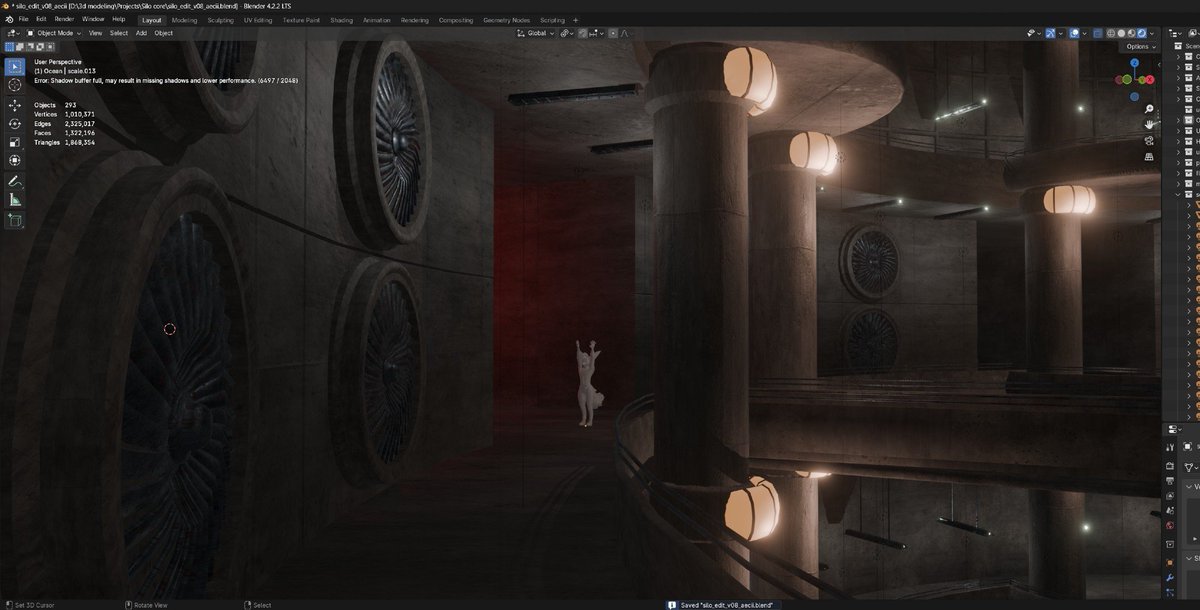Select the Scale tool
Image resolution: width=1200 pixels, height=610 pixels.
[x=15, y=142]
